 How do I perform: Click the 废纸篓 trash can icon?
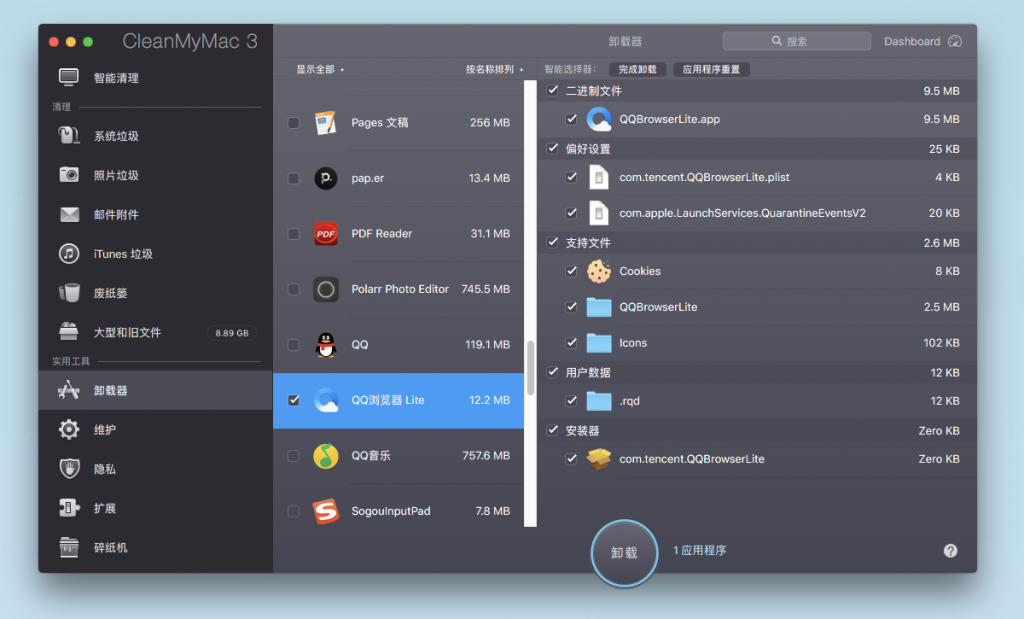pos(69,293)
